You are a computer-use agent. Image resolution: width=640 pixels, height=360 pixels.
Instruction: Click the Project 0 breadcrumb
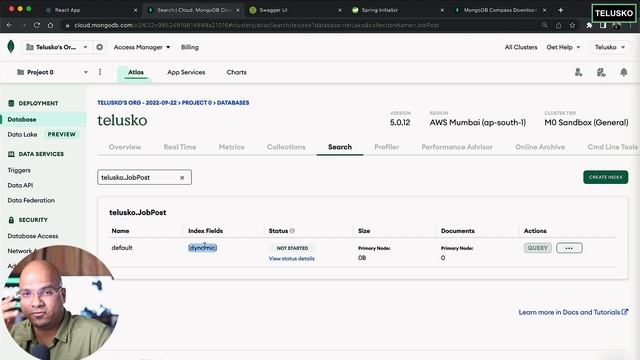(x=197, y=103)
